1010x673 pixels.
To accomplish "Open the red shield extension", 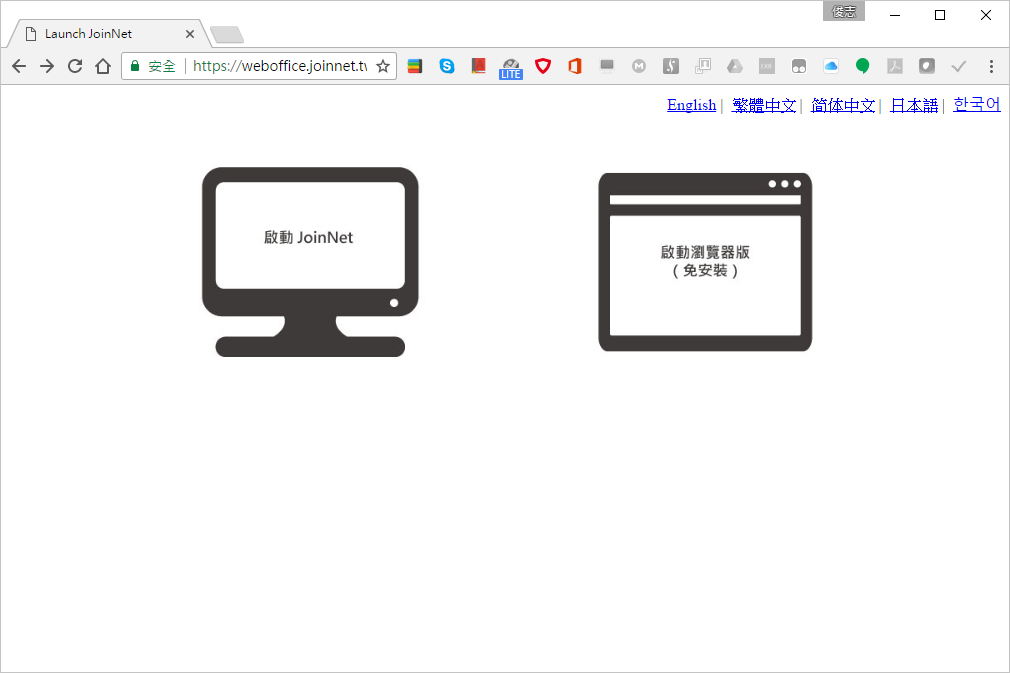I will tap(543, 66).
